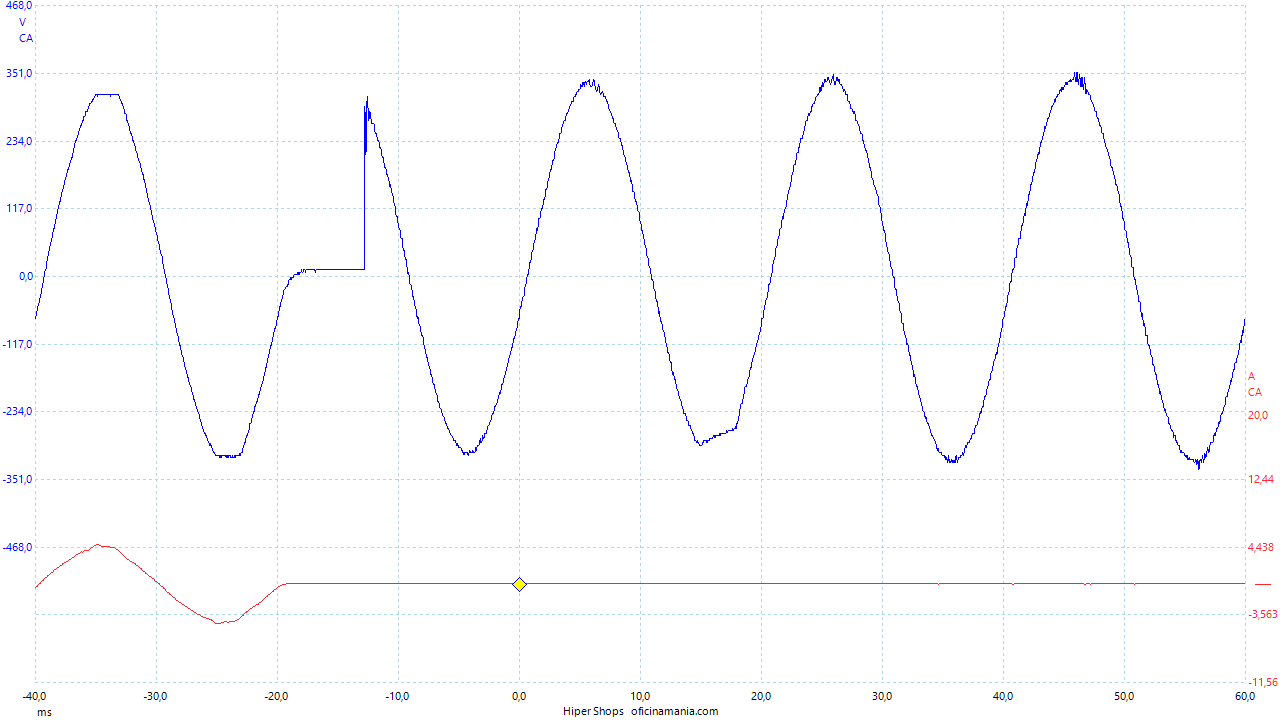Viewport: 1280px width, 720px height.
Task: Click the "351,0" voltage axis label
Action: [20, 73]
